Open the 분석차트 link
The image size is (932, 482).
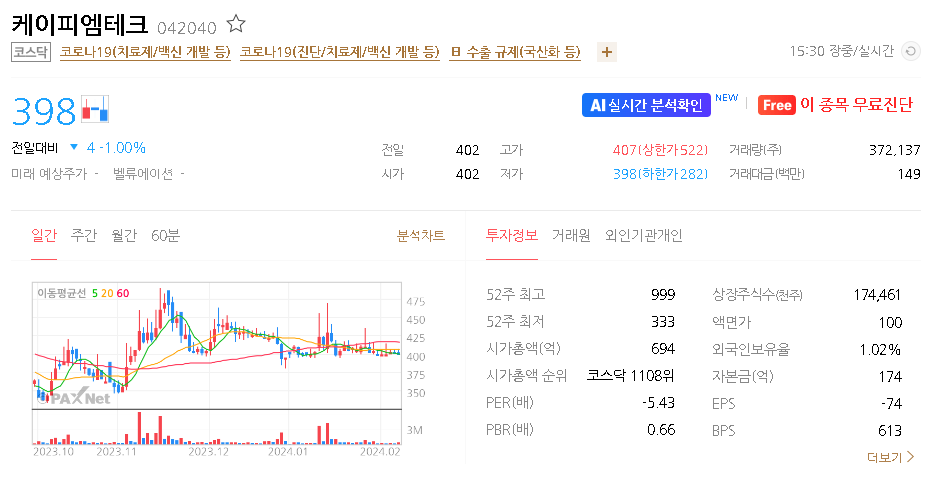coord(421,236)
